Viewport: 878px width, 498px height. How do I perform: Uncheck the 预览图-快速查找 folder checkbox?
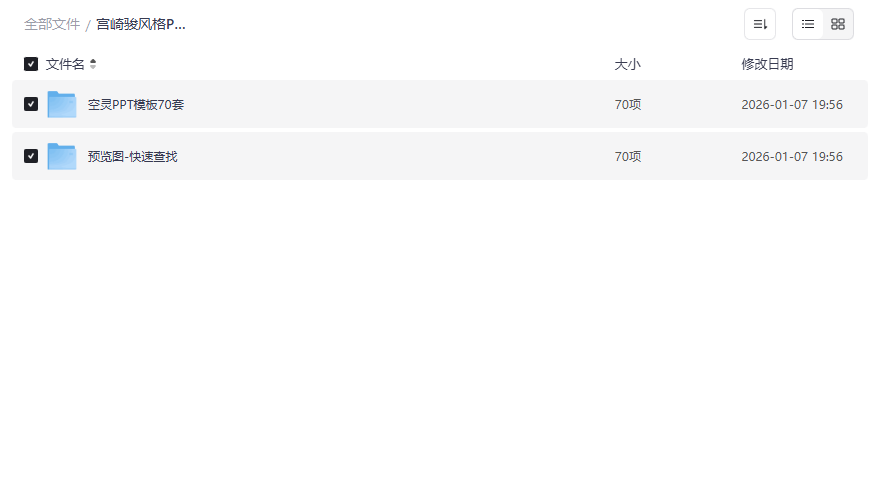click(x=31, y=156)
